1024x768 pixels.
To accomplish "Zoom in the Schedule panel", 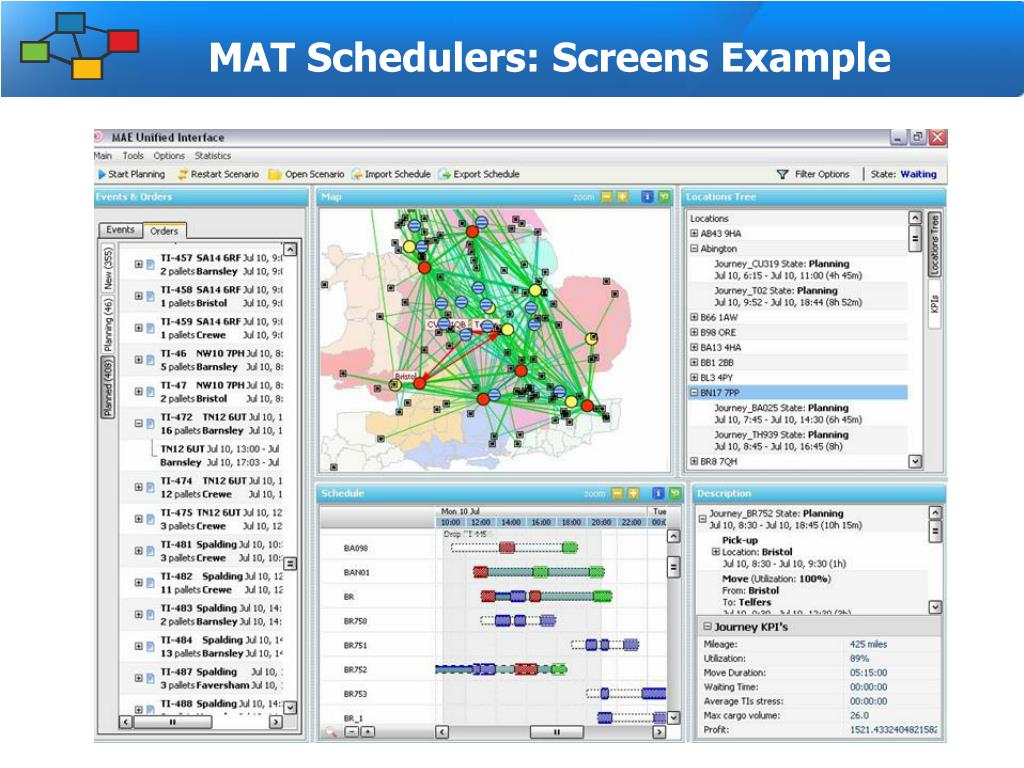I will pos(633,494).
